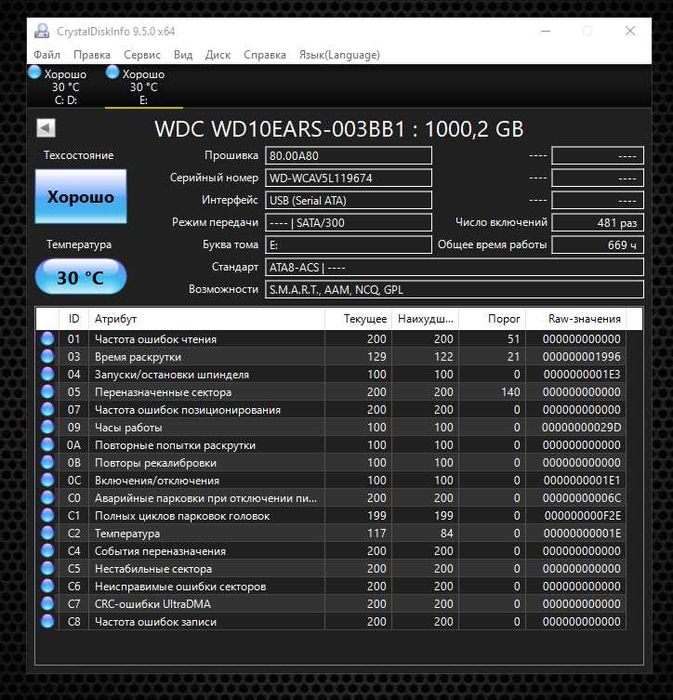Click the Атрибут column header
Screen dimensions: 673x700
point(207,319)
